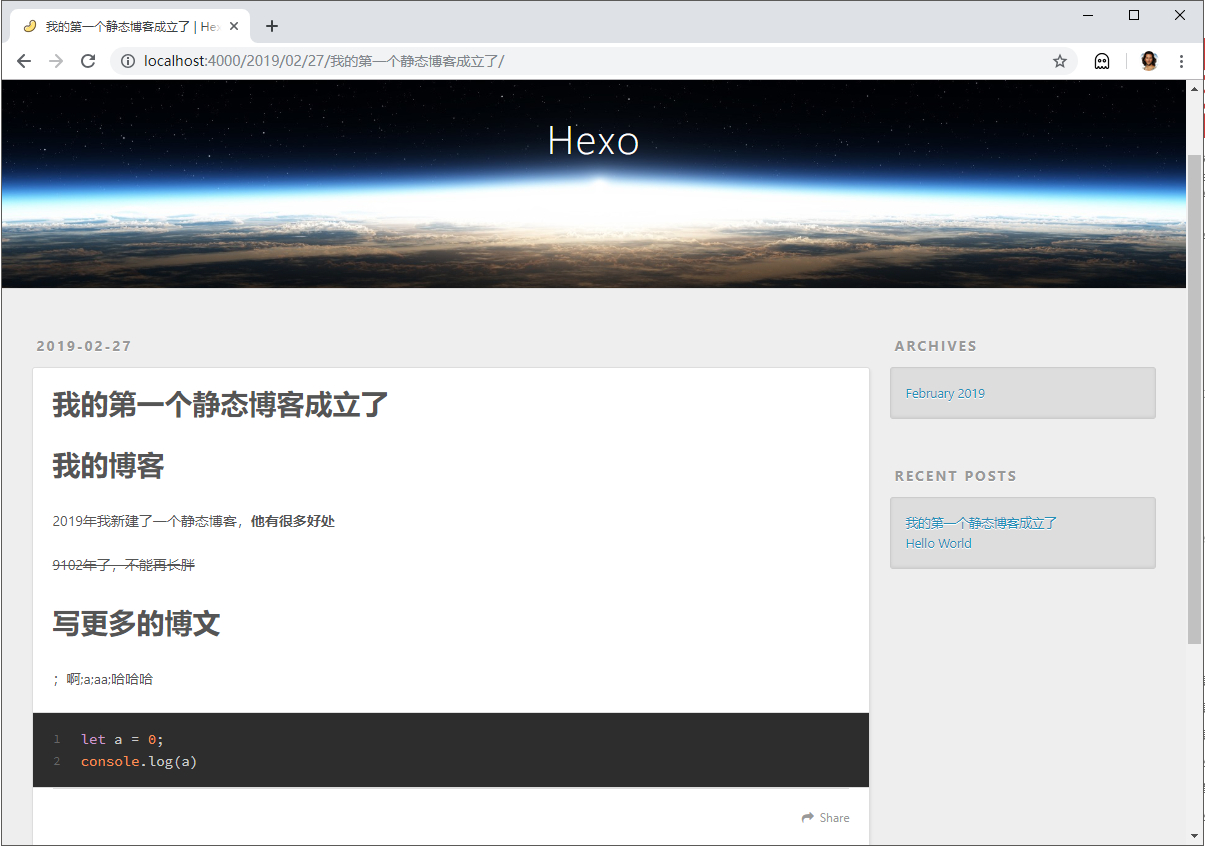Maximize the Chrome window

pyautogui.click(x=1134, y=15)
